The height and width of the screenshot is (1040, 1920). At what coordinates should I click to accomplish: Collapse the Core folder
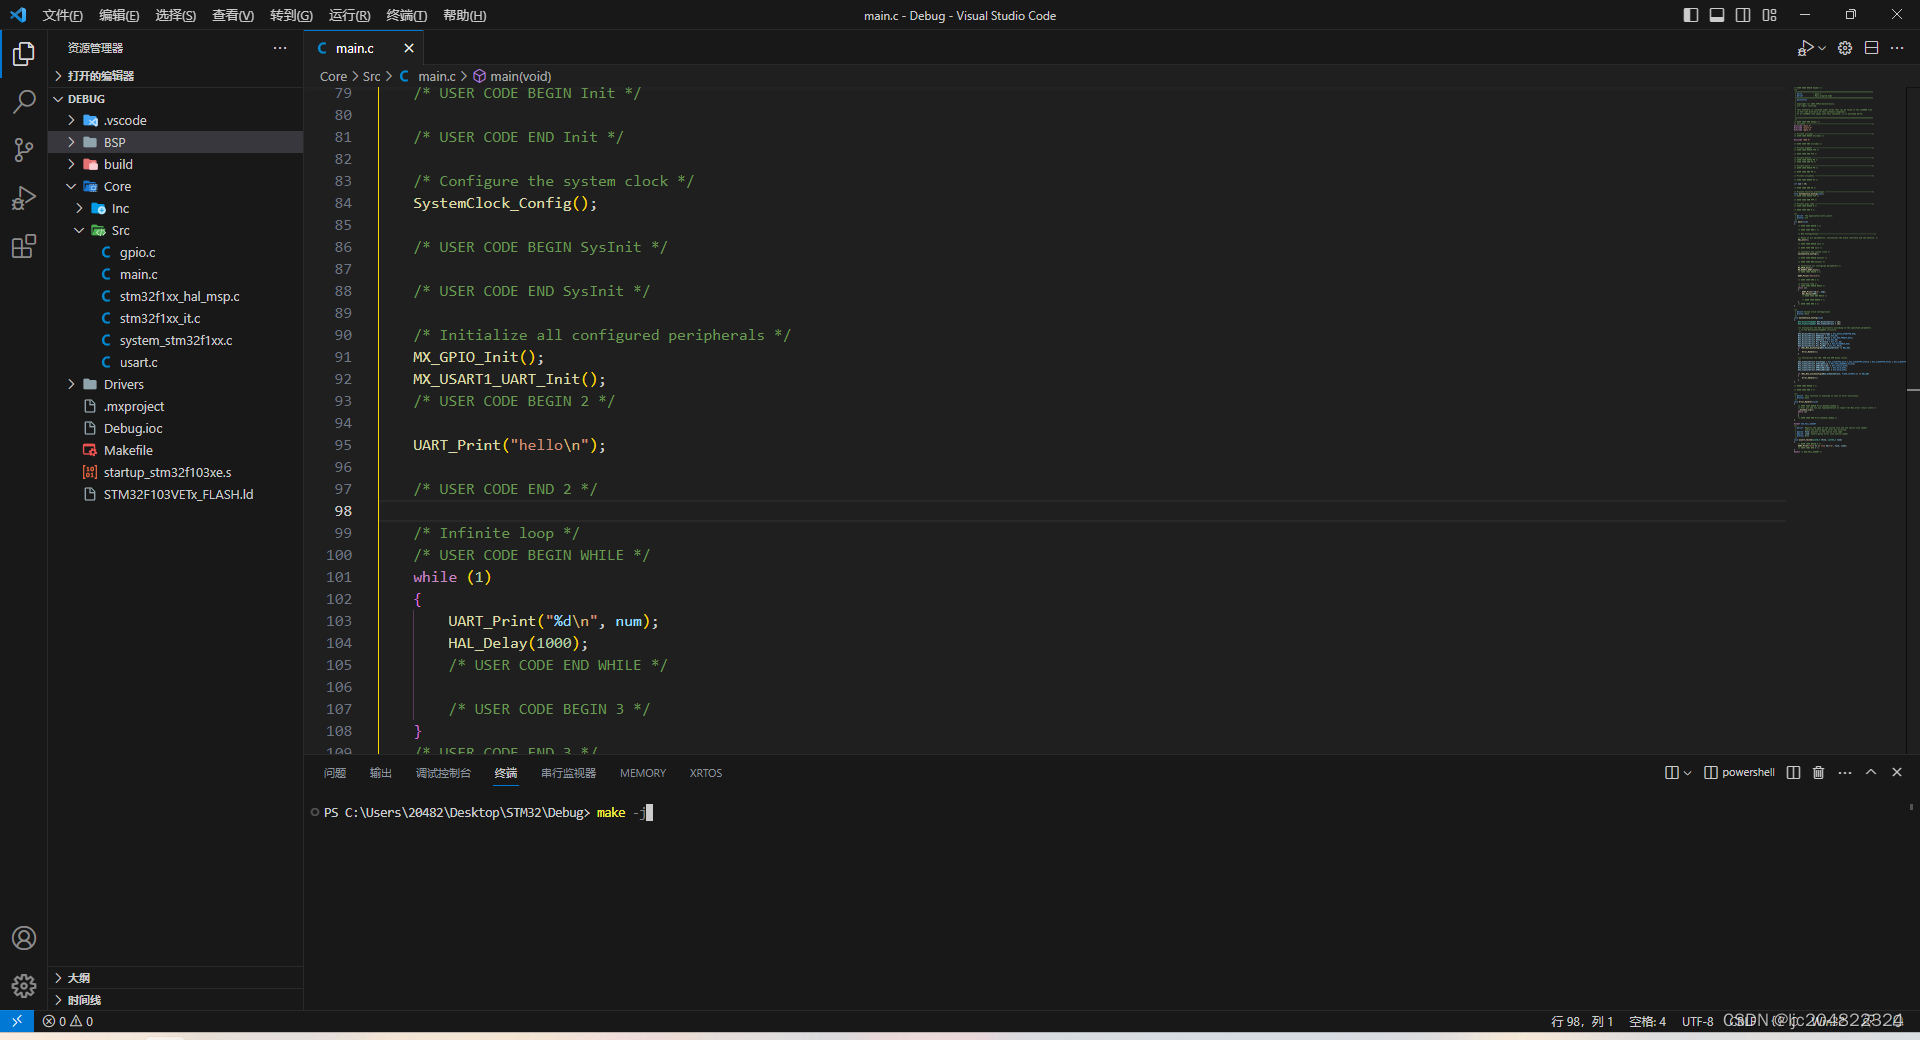(176, 186)
